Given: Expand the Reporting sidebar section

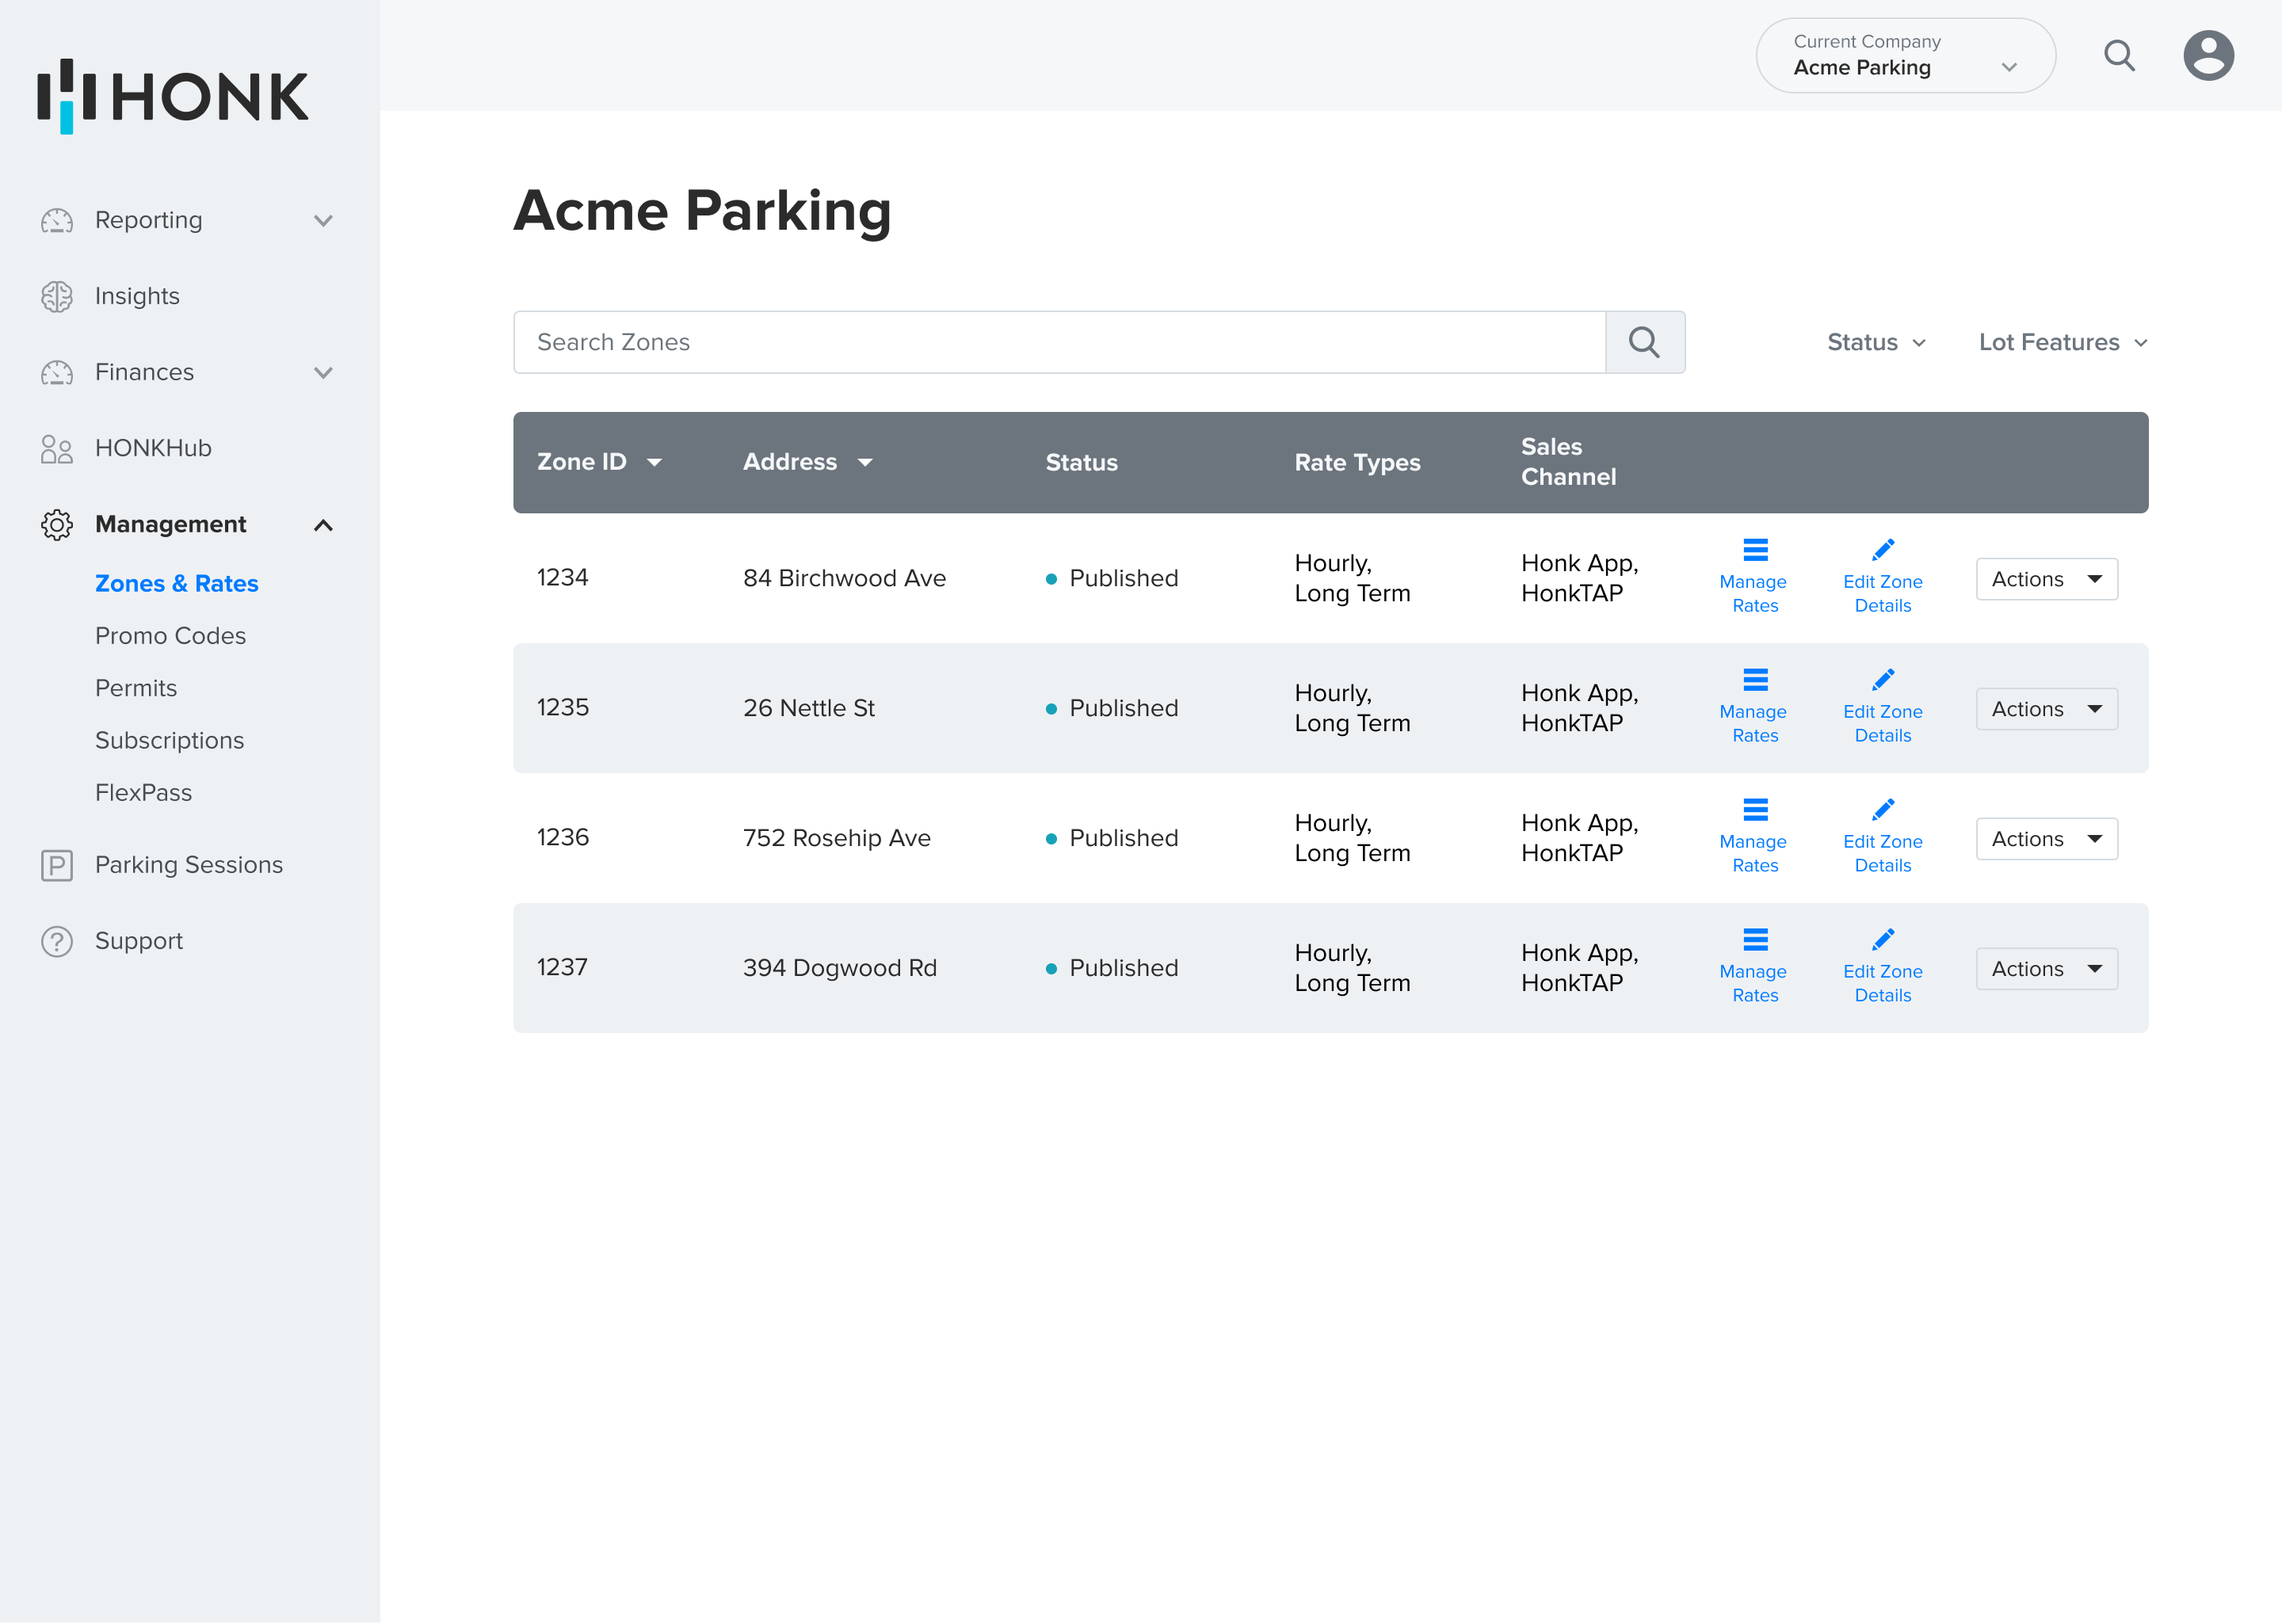Looking at the screenshot, I should (x=323, y=220).
